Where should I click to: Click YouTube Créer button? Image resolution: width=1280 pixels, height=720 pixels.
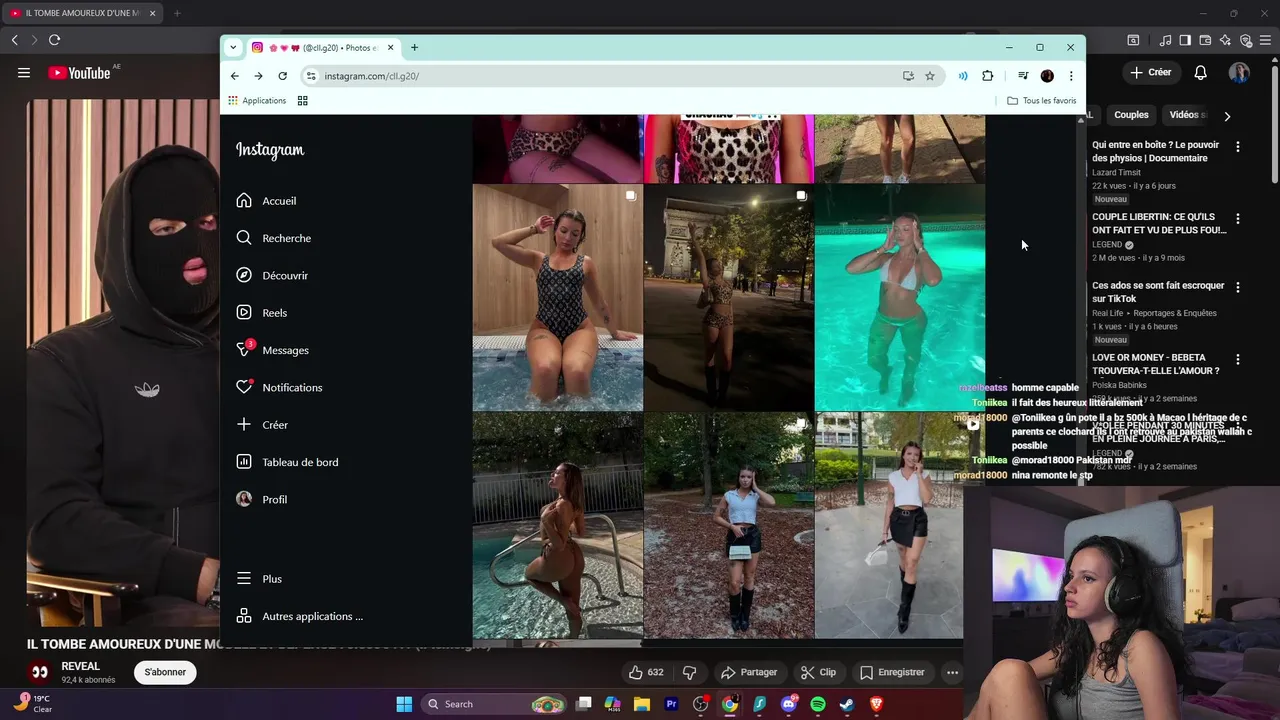[x=1150, y=72]
